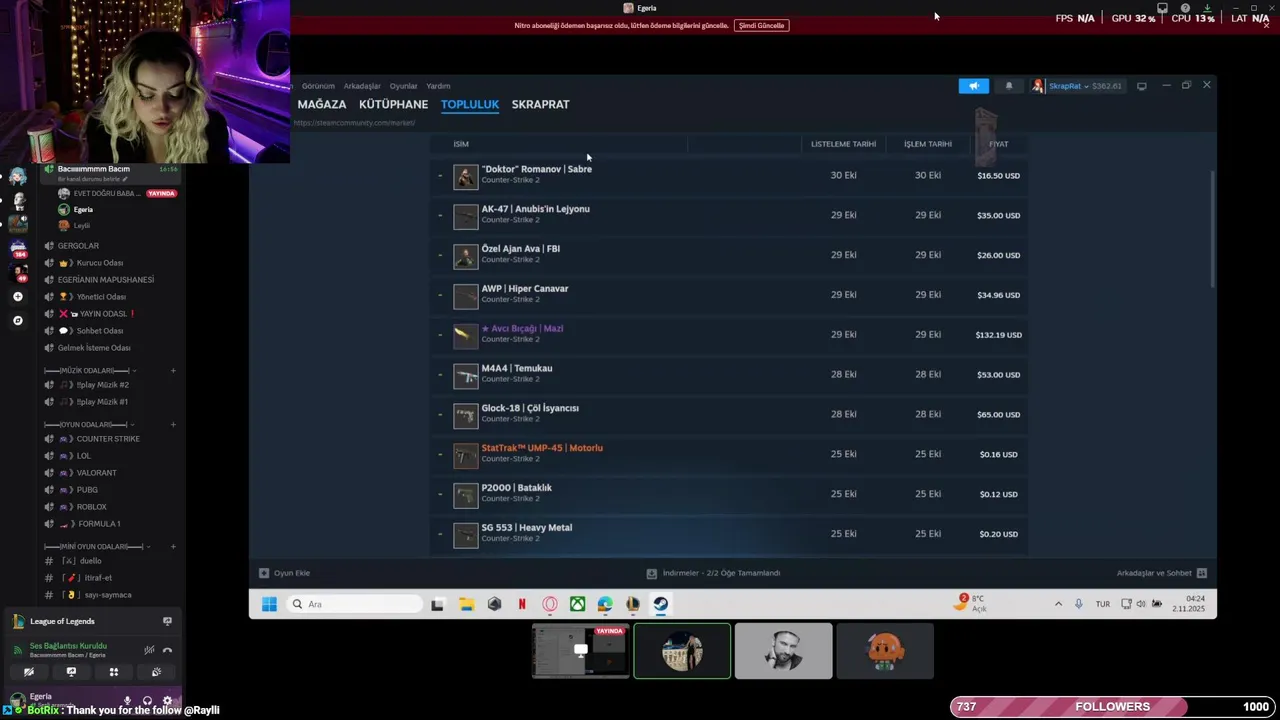1280x720 pixels.
Task: Open the MAĞAZA tab in Steam
Action: 322,104
